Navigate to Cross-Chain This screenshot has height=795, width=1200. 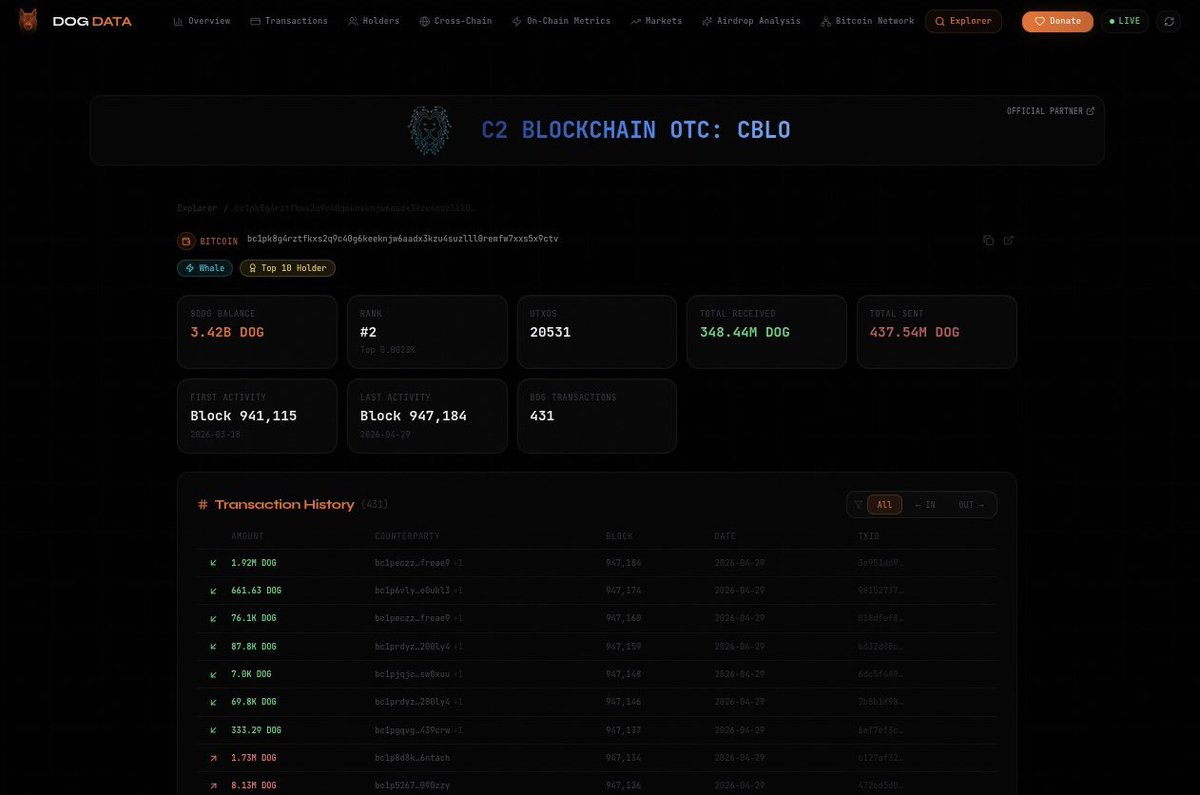pyautogui.click(x=456, y=21)
